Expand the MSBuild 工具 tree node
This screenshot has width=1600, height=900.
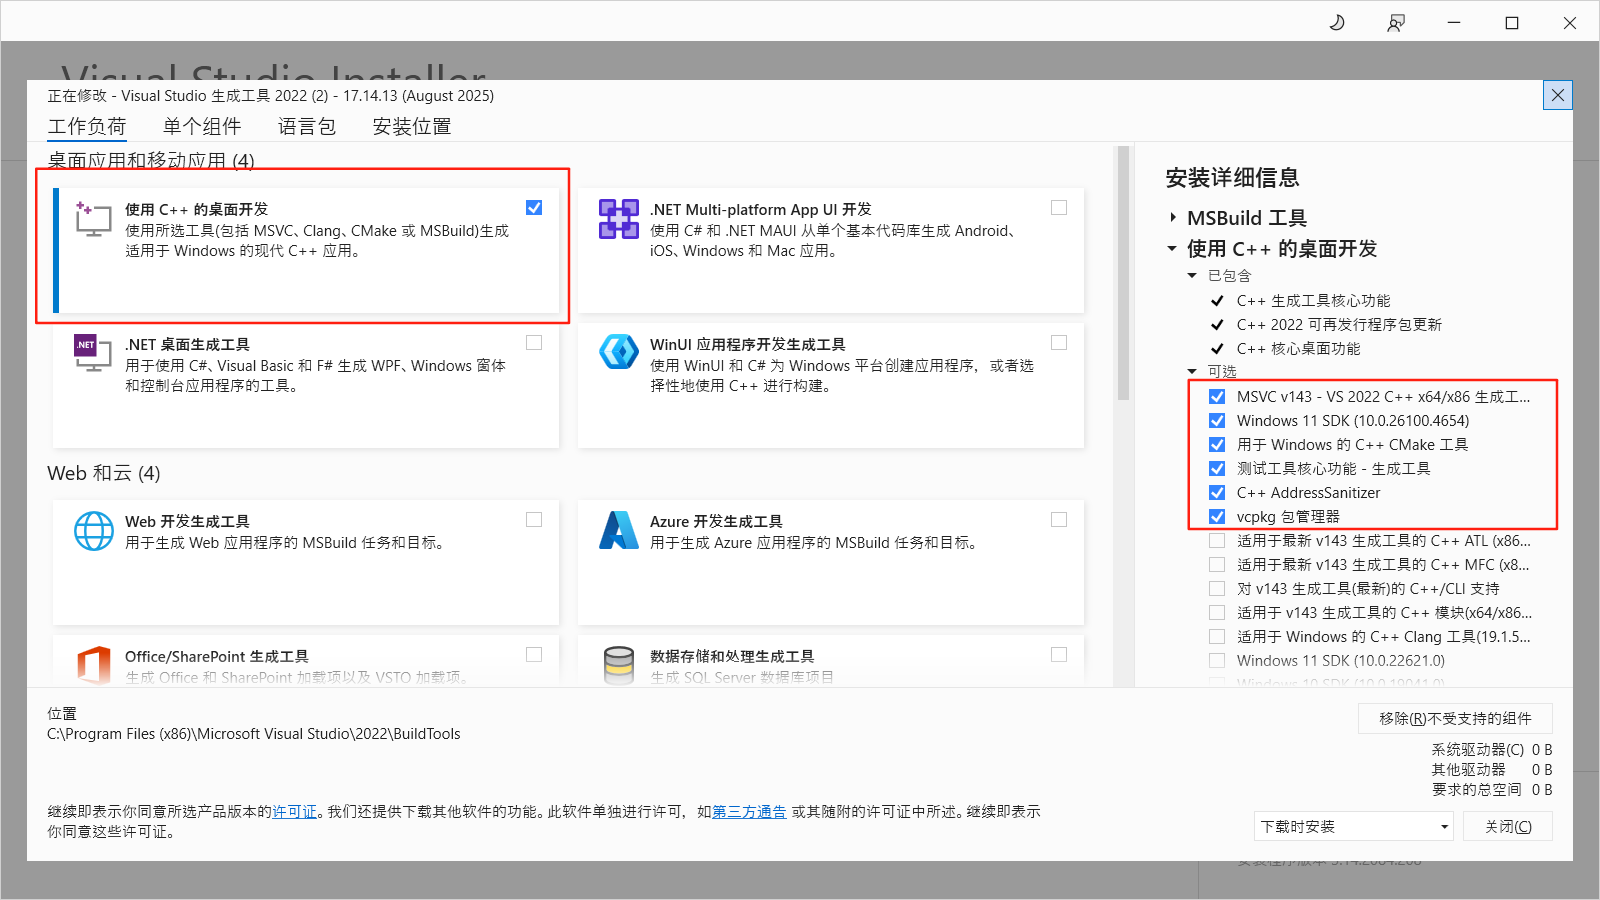1173,218
